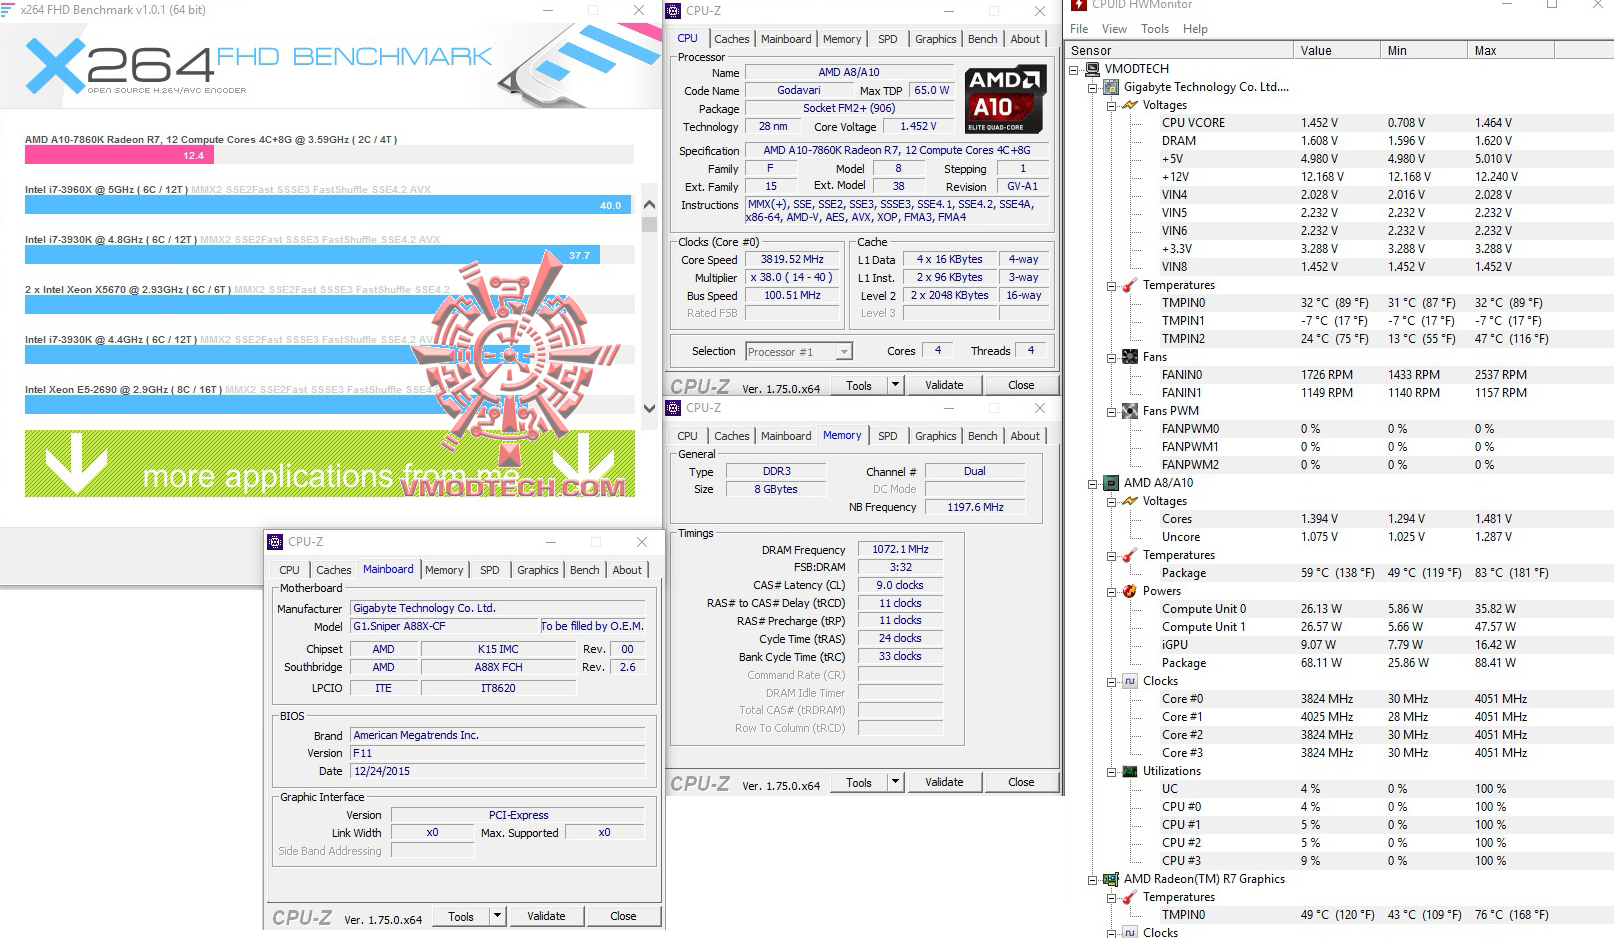Image resolution: width=1614 pixels, height=938 pixels.
Task: Switch to About tab in Memory CPU-Z window
Action: click(x=1025, y=436)
